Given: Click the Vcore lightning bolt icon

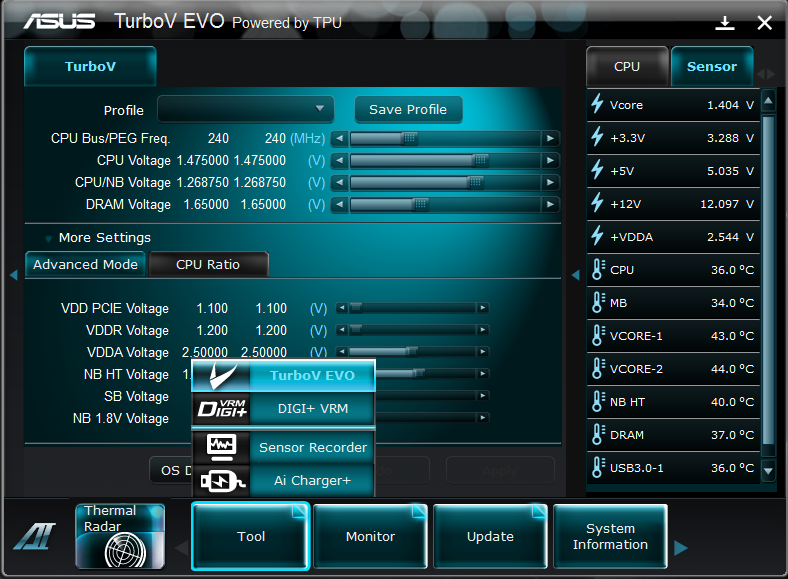Looking at the screenshot, I should click(597, 104).
